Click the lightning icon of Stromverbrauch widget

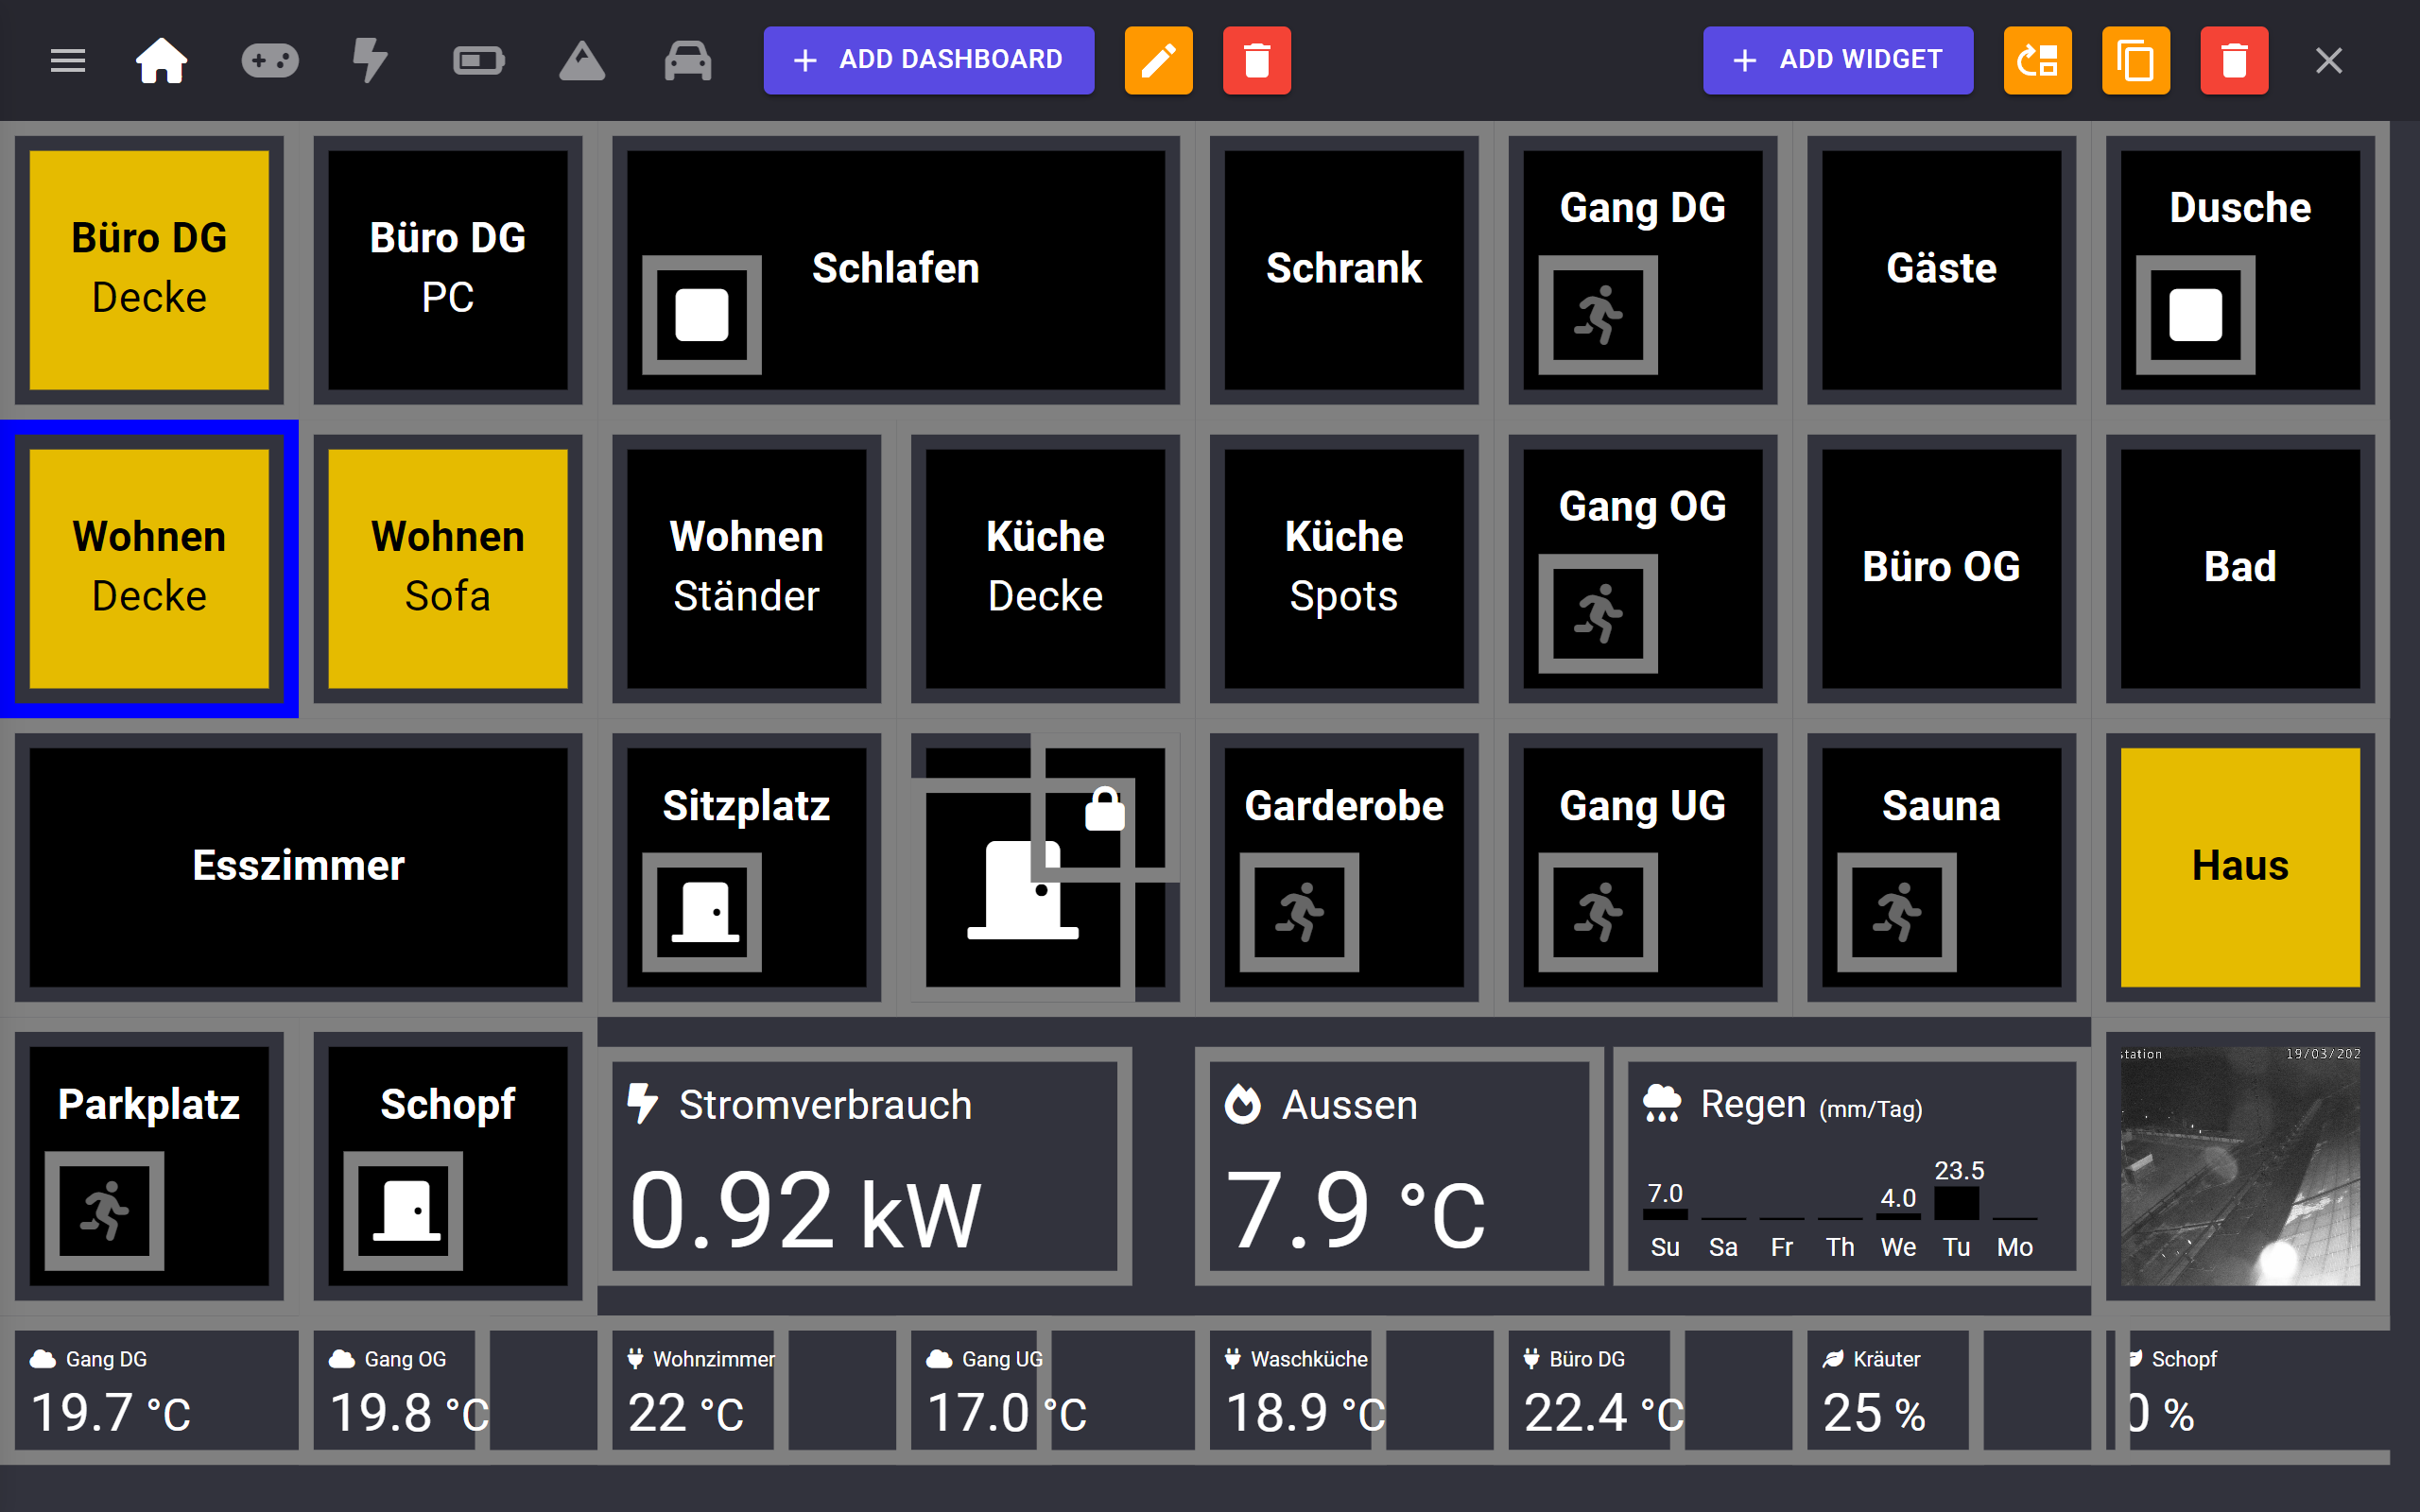click(642, 1104)
